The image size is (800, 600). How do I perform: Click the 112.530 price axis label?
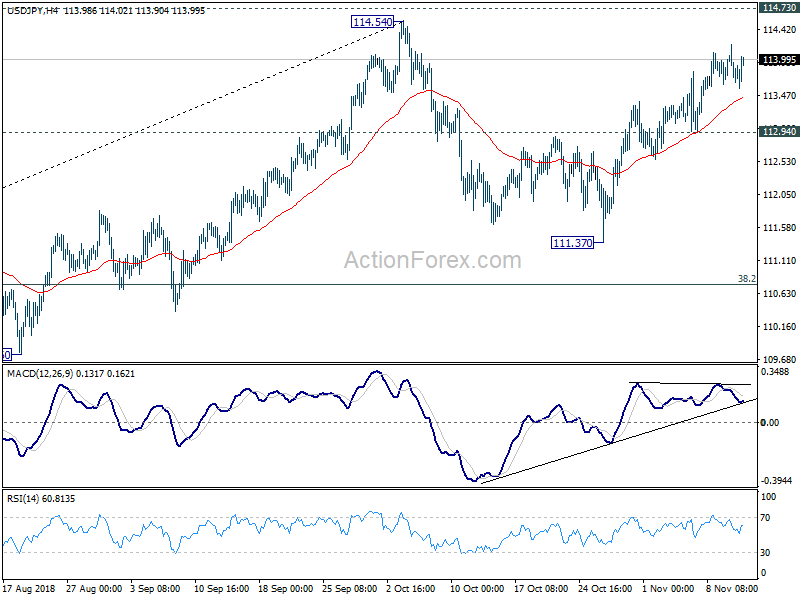(x=779, y=161)
